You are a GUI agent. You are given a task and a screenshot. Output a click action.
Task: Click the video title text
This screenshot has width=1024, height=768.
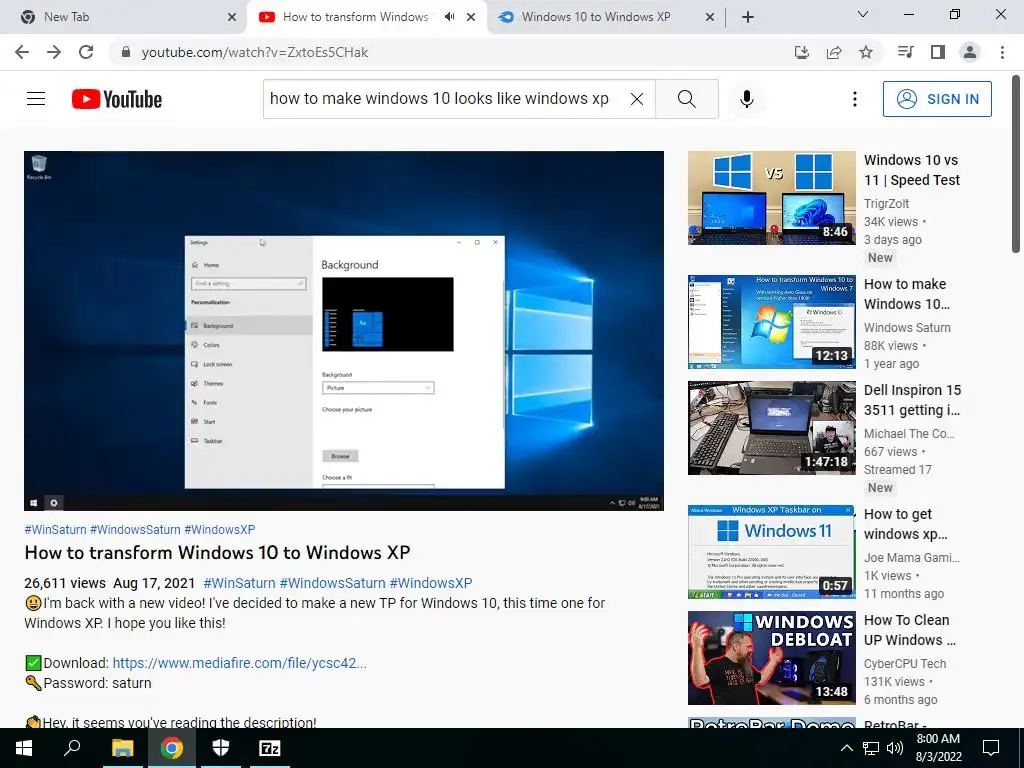tap(217, 552)
